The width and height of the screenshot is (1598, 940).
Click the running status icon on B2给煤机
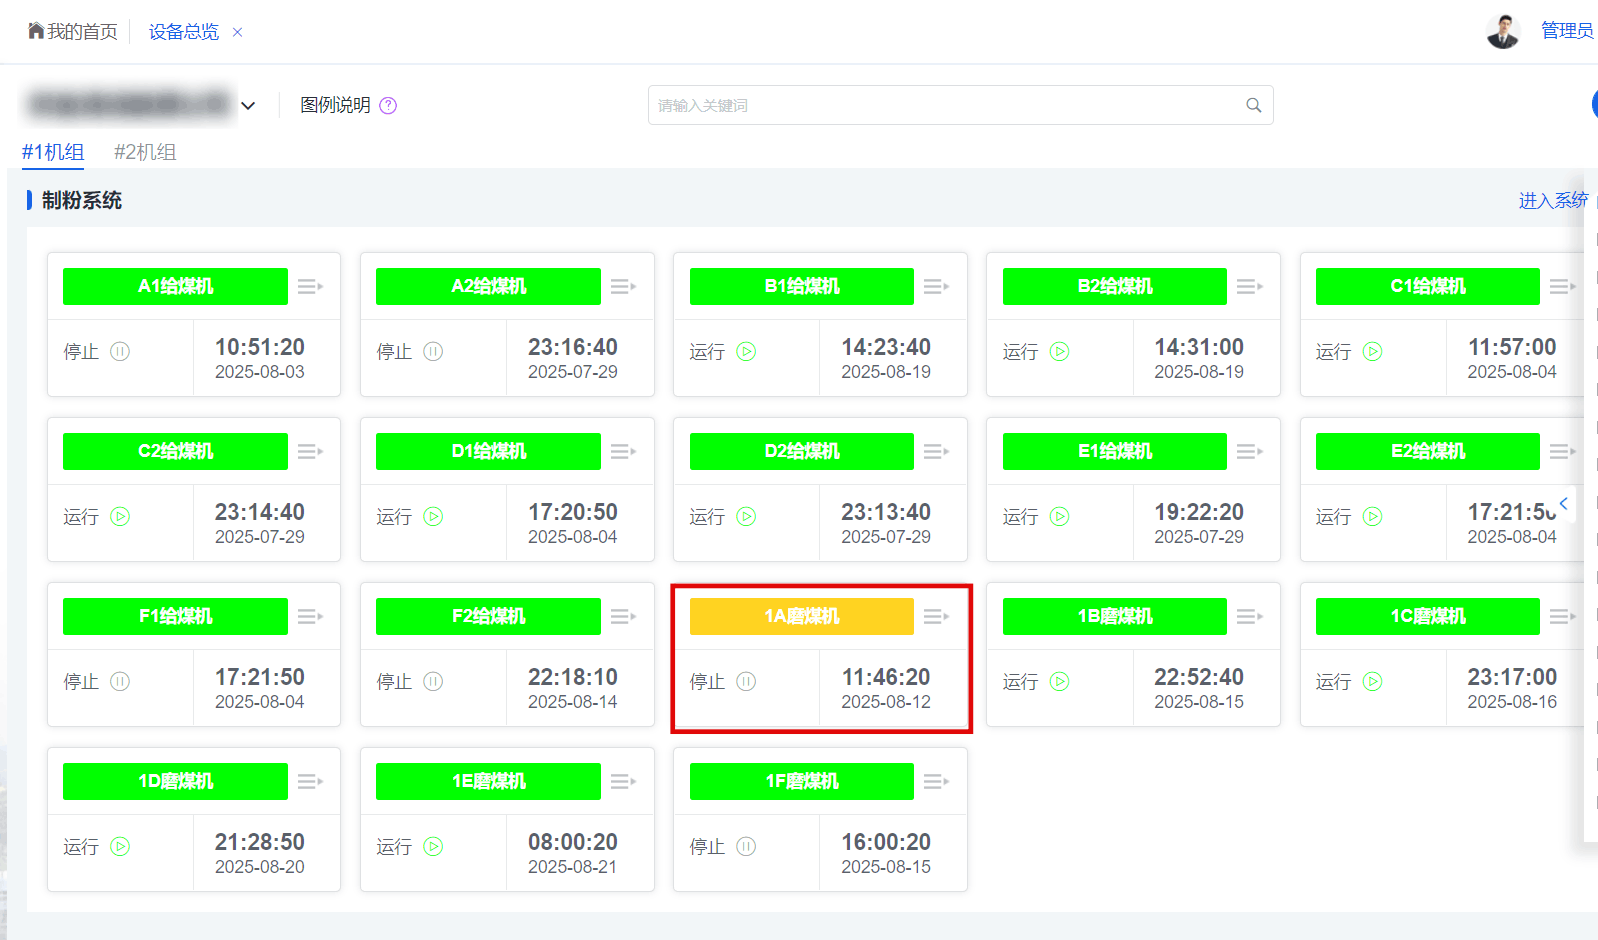[1060, 352]
